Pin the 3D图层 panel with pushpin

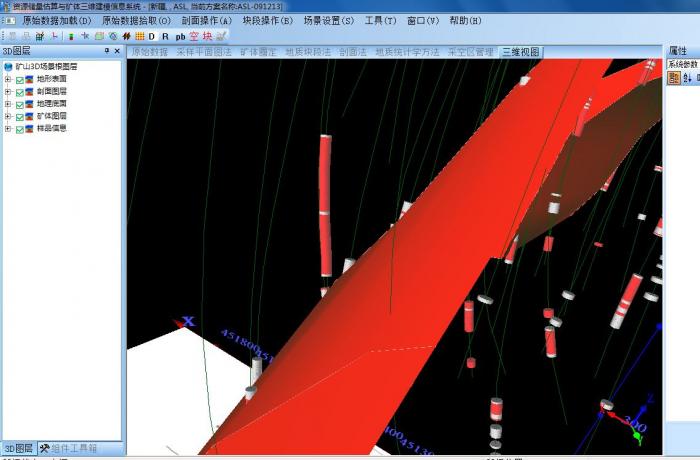[x=106, y=51]
